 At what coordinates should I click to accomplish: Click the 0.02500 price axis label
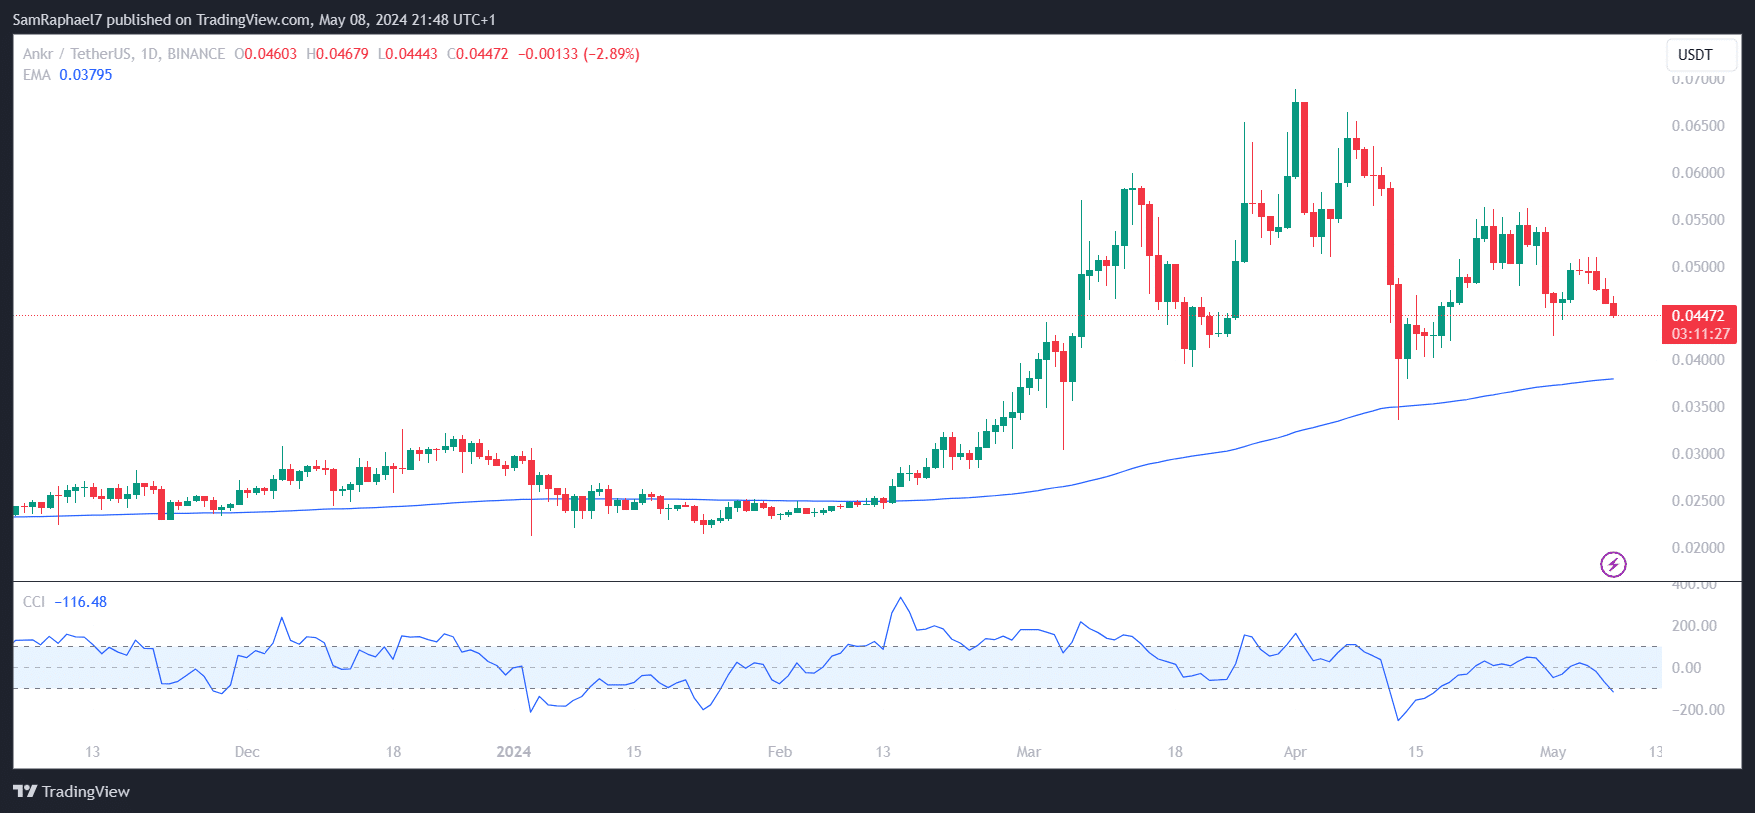[x=1698, y=501]
